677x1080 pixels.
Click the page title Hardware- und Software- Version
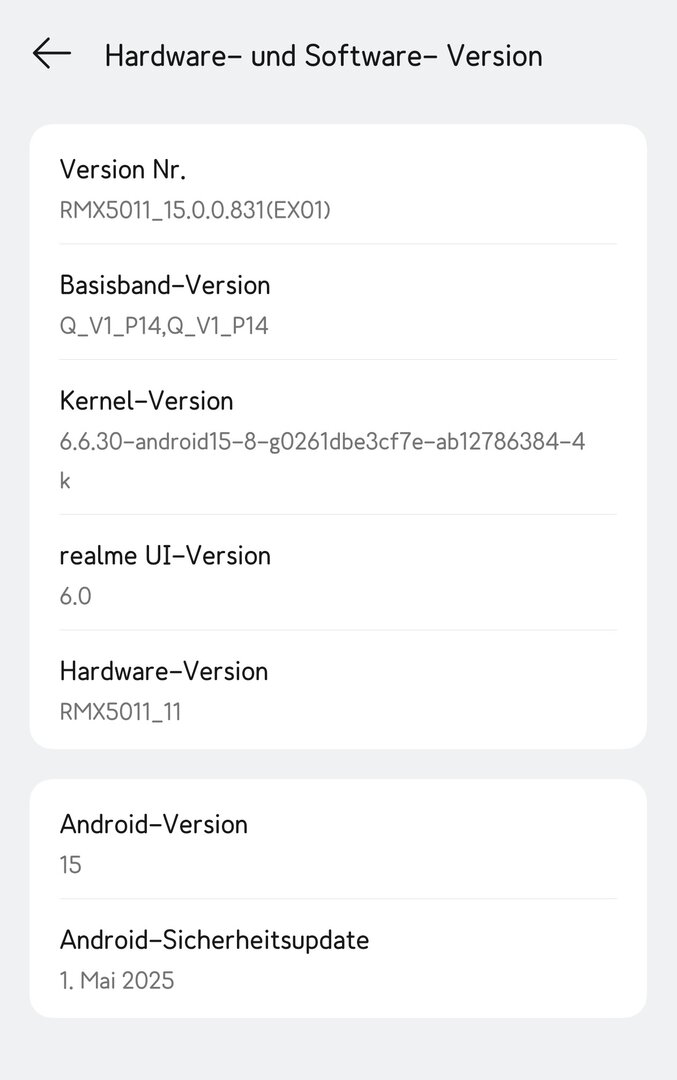(324, 56)
